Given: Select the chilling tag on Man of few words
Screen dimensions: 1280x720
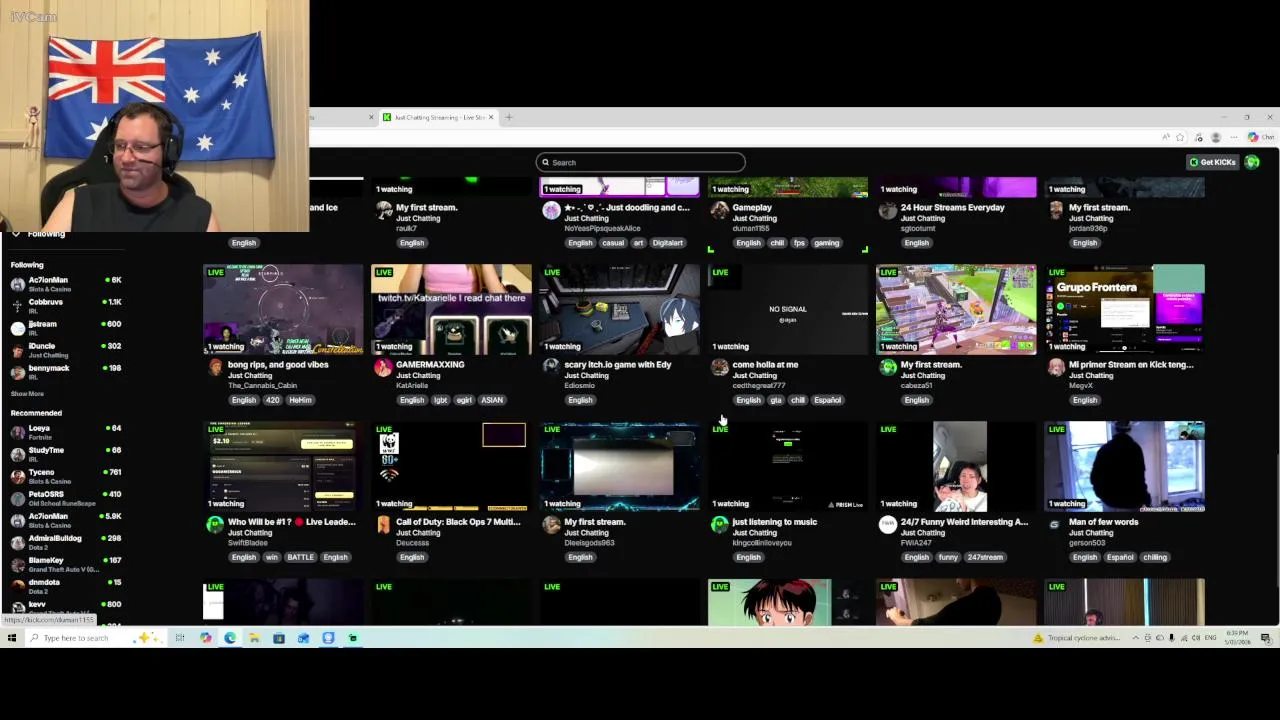Looking at the screenshot, I should click(x=1155, y=557).
